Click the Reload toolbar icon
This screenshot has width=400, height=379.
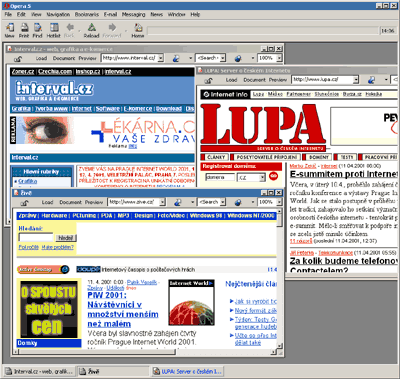91,30
